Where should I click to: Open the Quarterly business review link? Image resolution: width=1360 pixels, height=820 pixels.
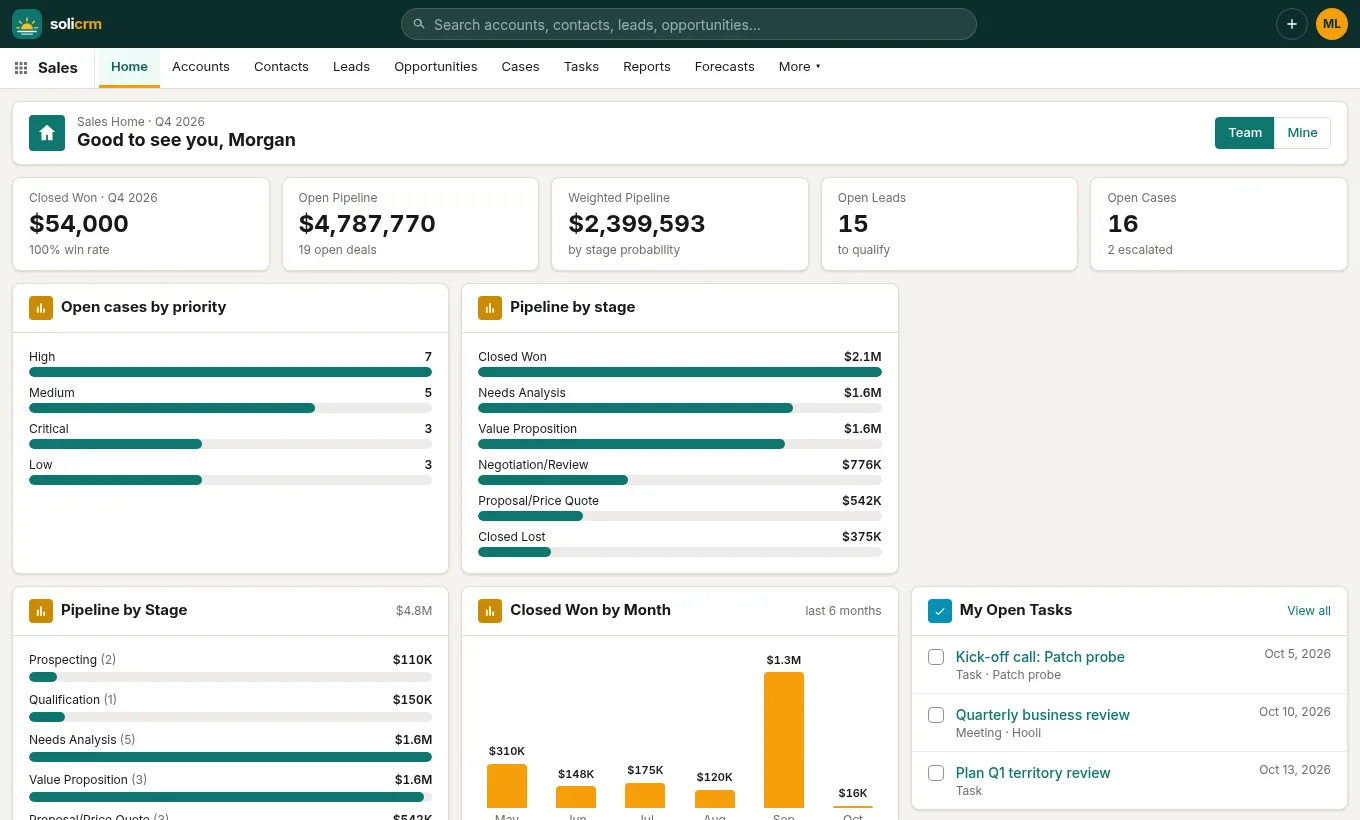click(1043, 715)
